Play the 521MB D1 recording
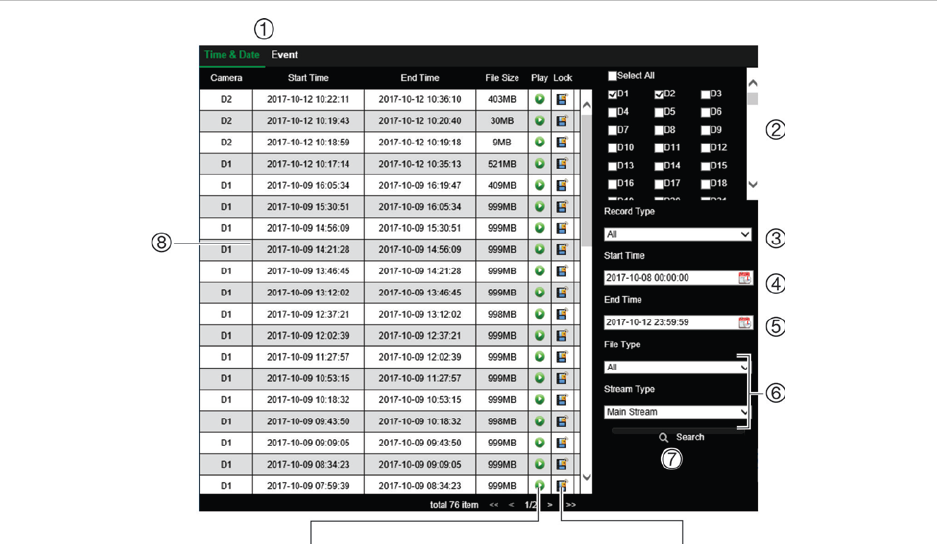The image size is (937, 544). pos(540,164)
